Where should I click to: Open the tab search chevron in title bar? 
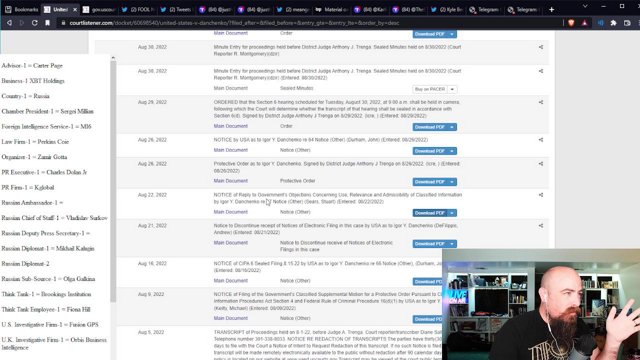tap(585, 7)
